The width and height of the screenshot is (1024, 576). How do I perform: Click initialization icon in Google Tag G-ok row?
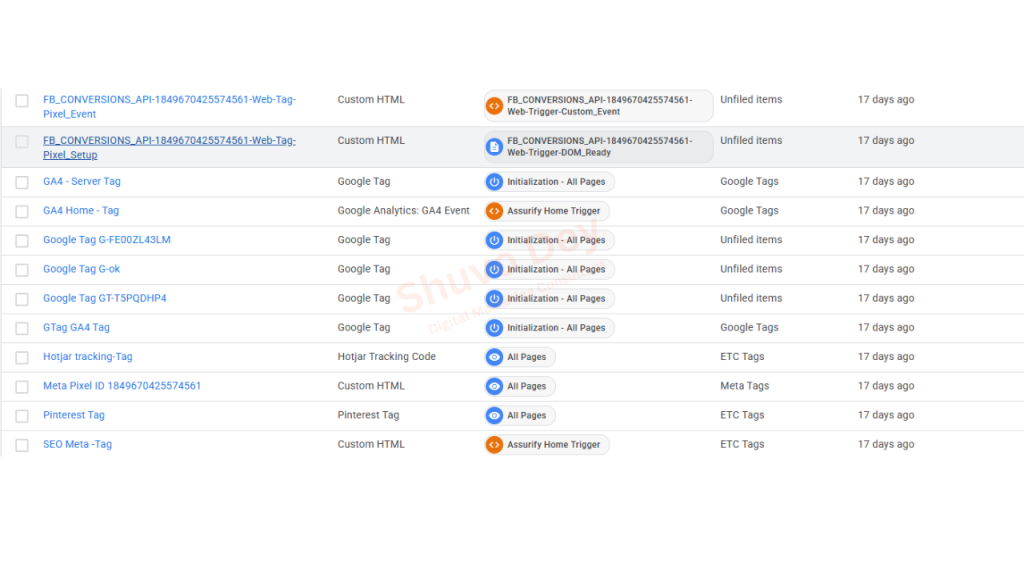point(494,269)
